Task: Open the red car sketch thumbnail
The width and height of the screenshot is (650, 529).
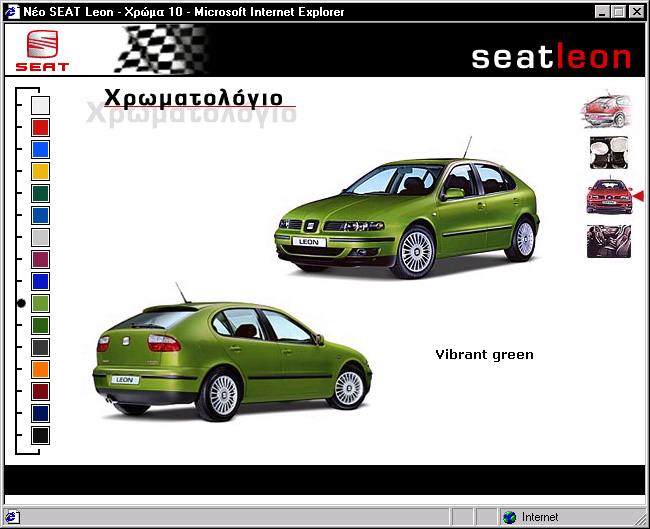Action: tap(606, 109)
